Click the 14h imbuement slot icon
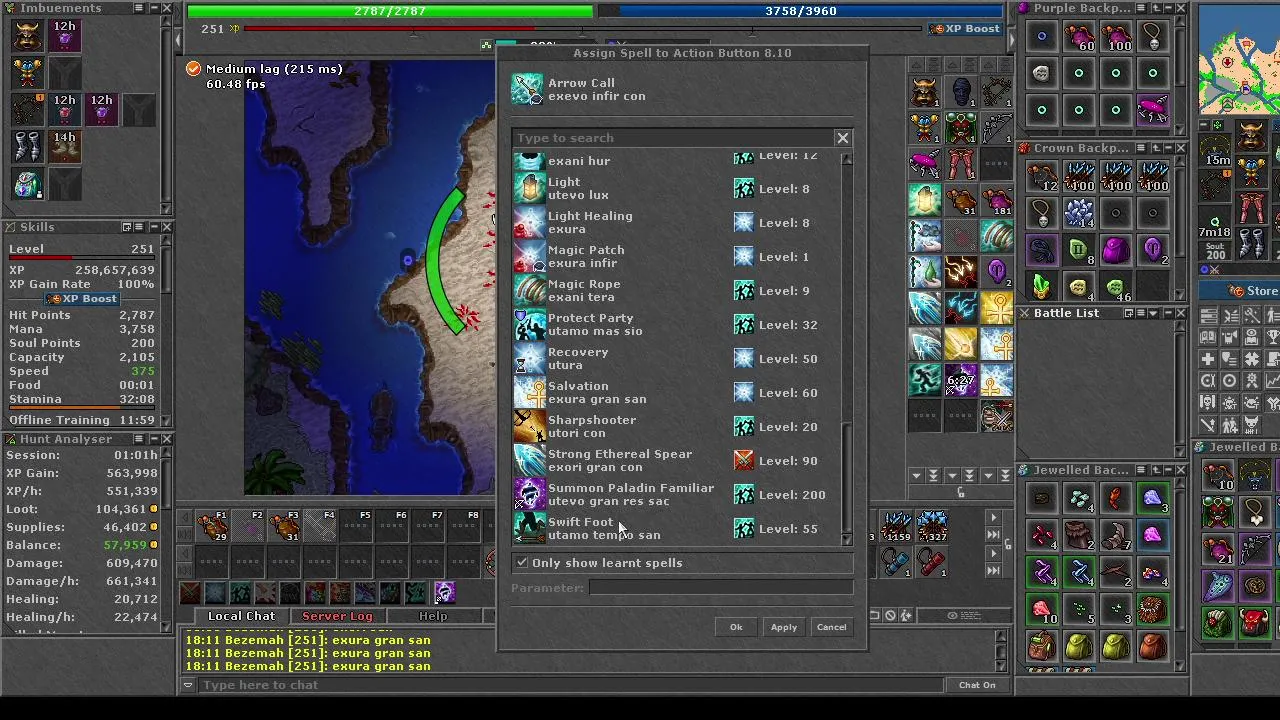 click(65, 147)
